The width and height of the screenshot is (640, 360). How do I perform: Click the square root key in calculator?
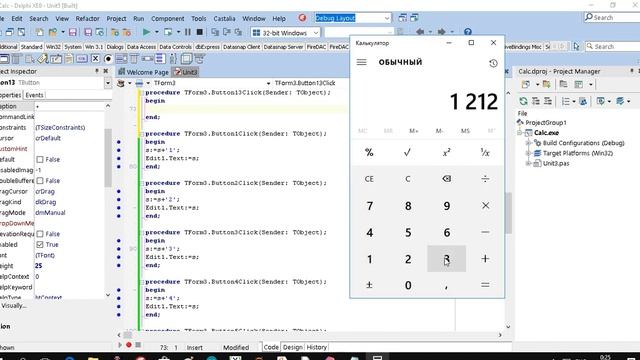coord(407,152)
